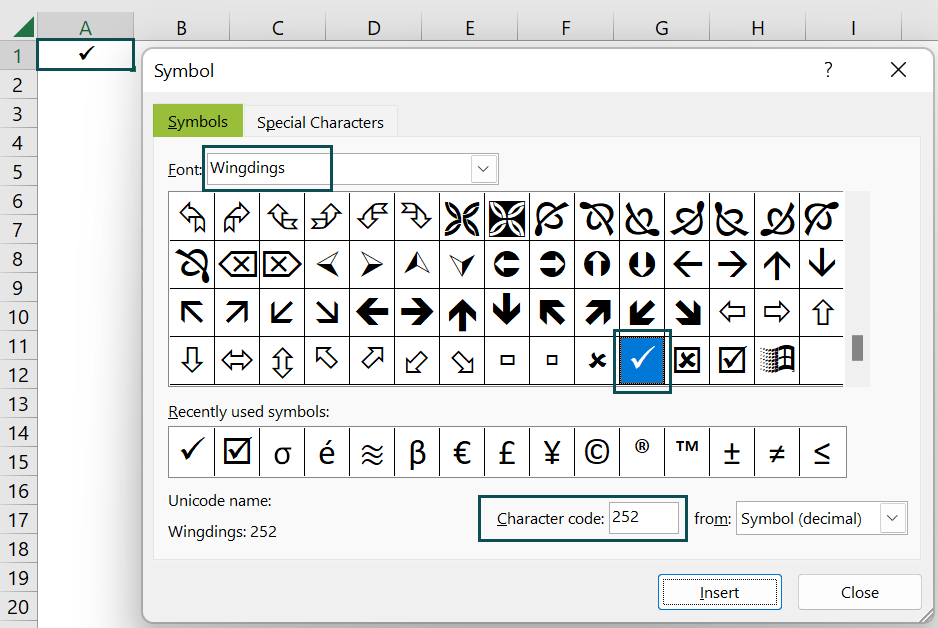Pick pound £ in recently used symbols
Image resolution: width=938 pixels, height=628 pixels.
507,452
